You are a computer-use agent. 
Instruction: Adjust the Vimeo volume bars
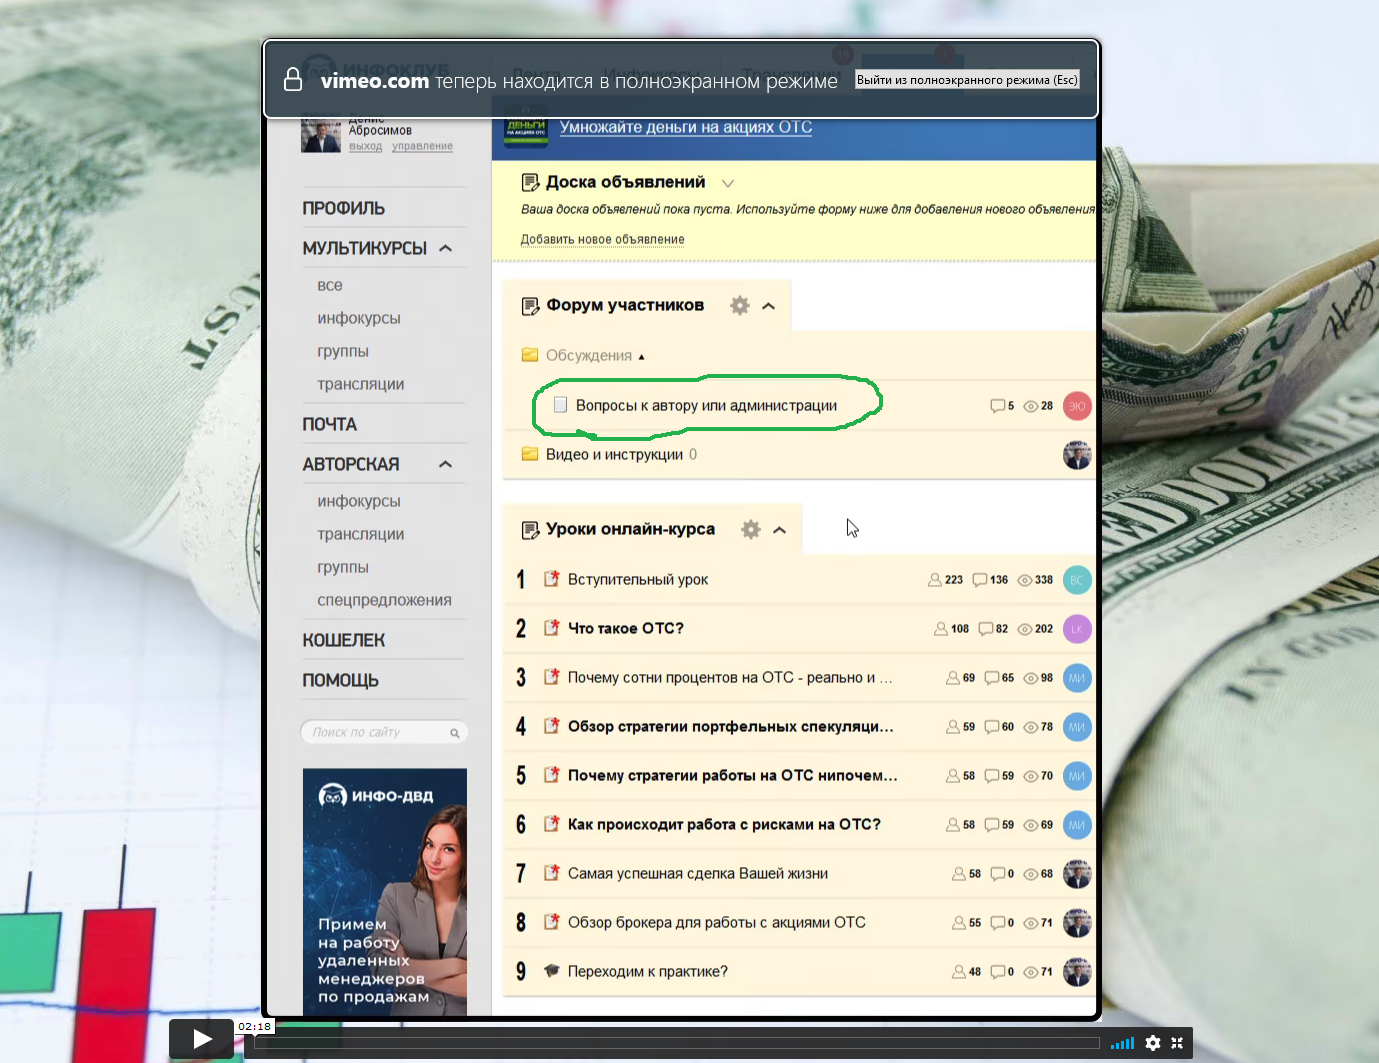click(1122, 1043)
